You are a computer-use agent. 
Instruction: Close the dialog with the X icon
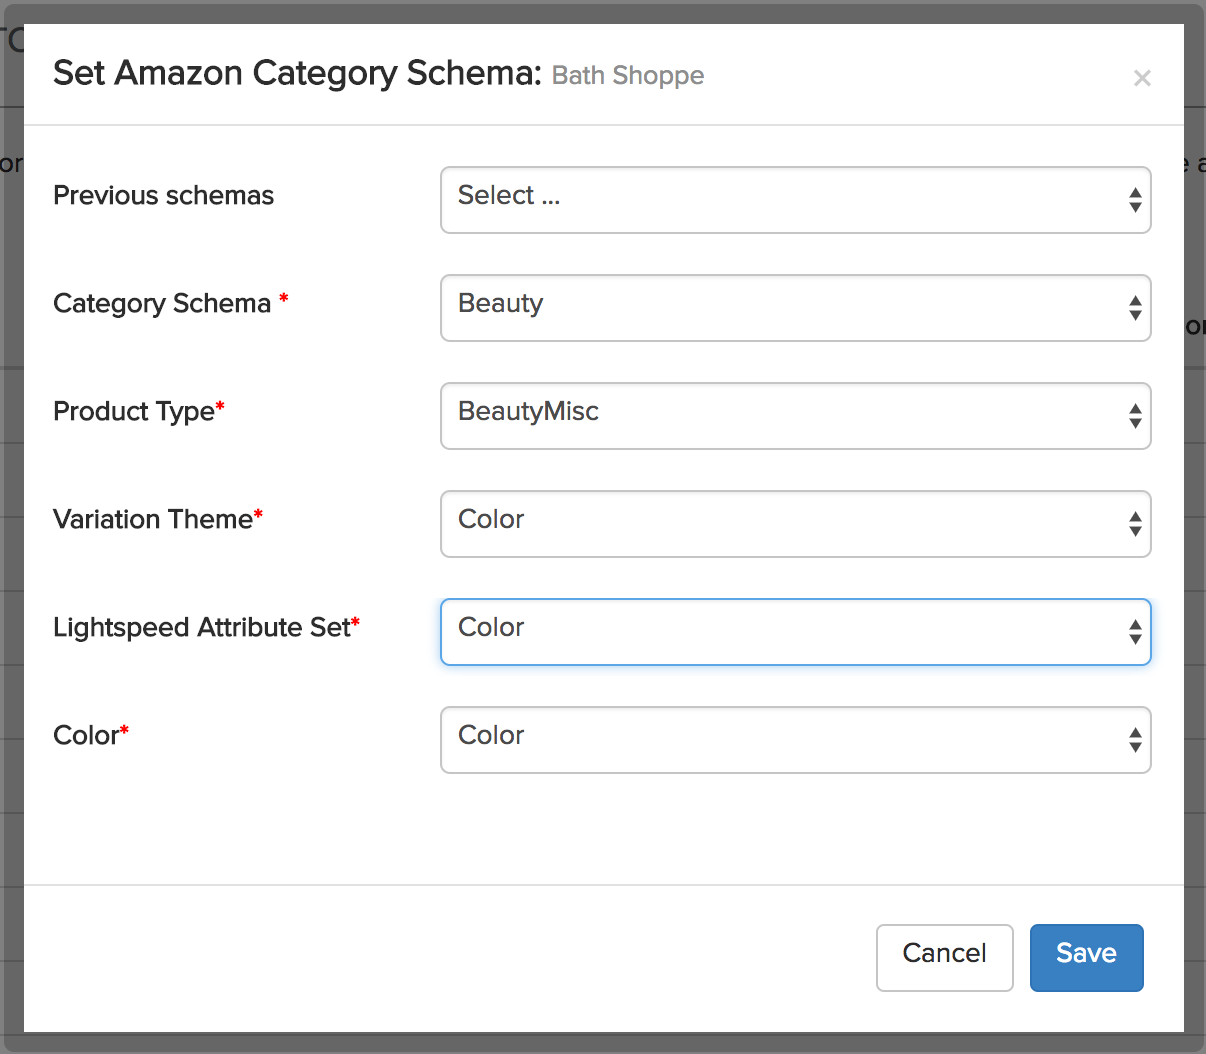[1142, 78]
